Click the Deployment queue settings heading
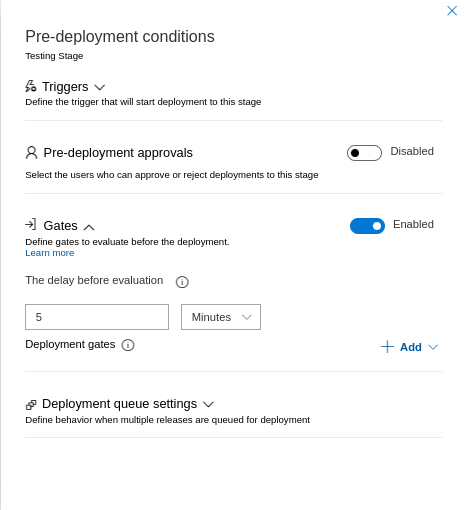Screen dimensions: 466x510 119,404
